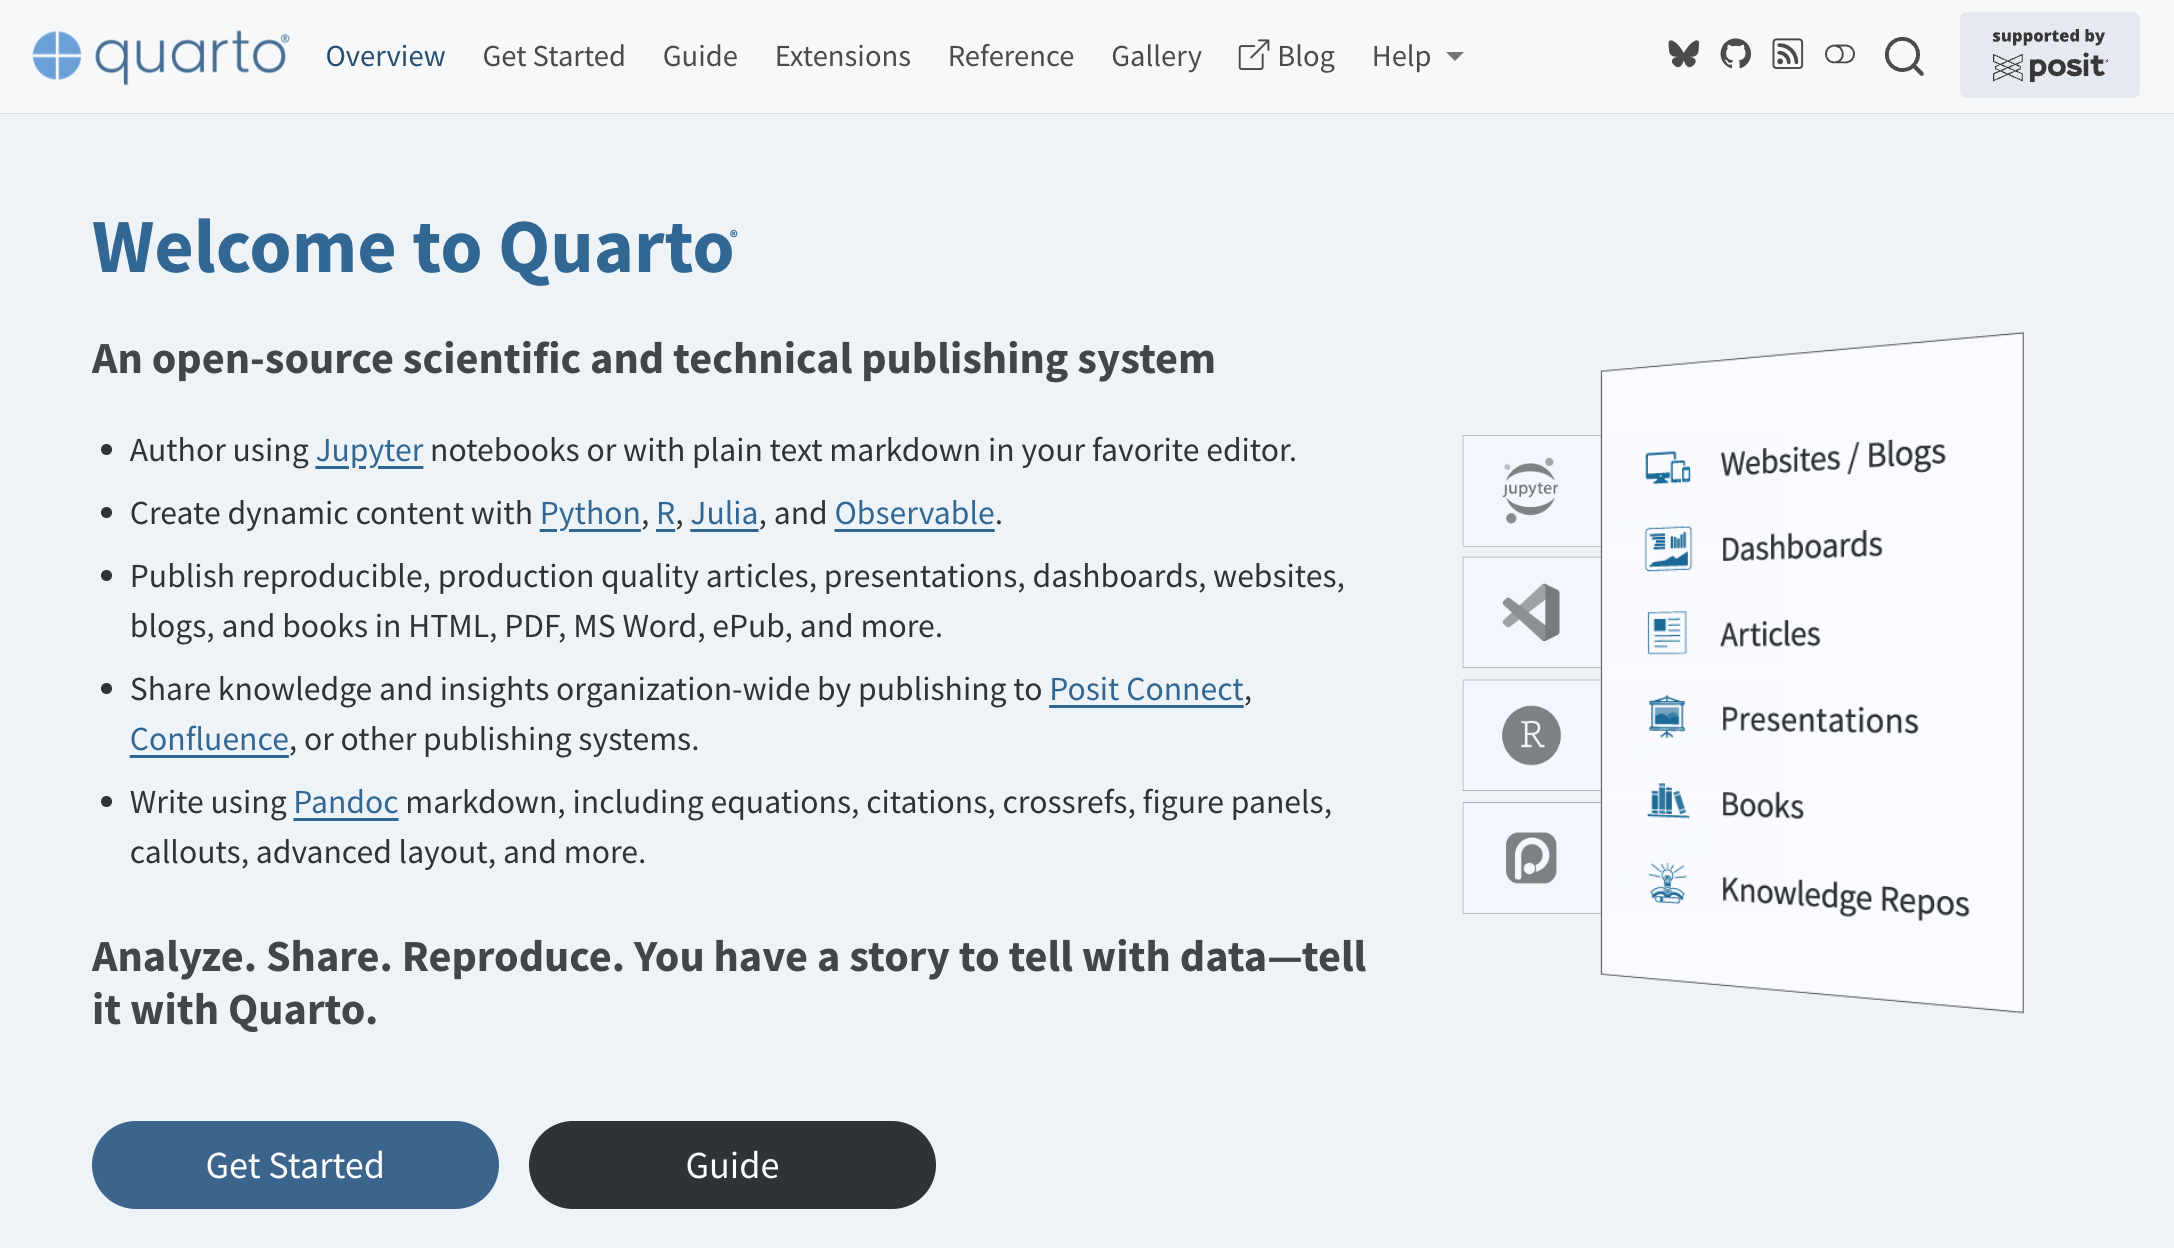The image size is (2174, 1248).
Task: Click the Presentations easel icon
Action: point(1666,717)
